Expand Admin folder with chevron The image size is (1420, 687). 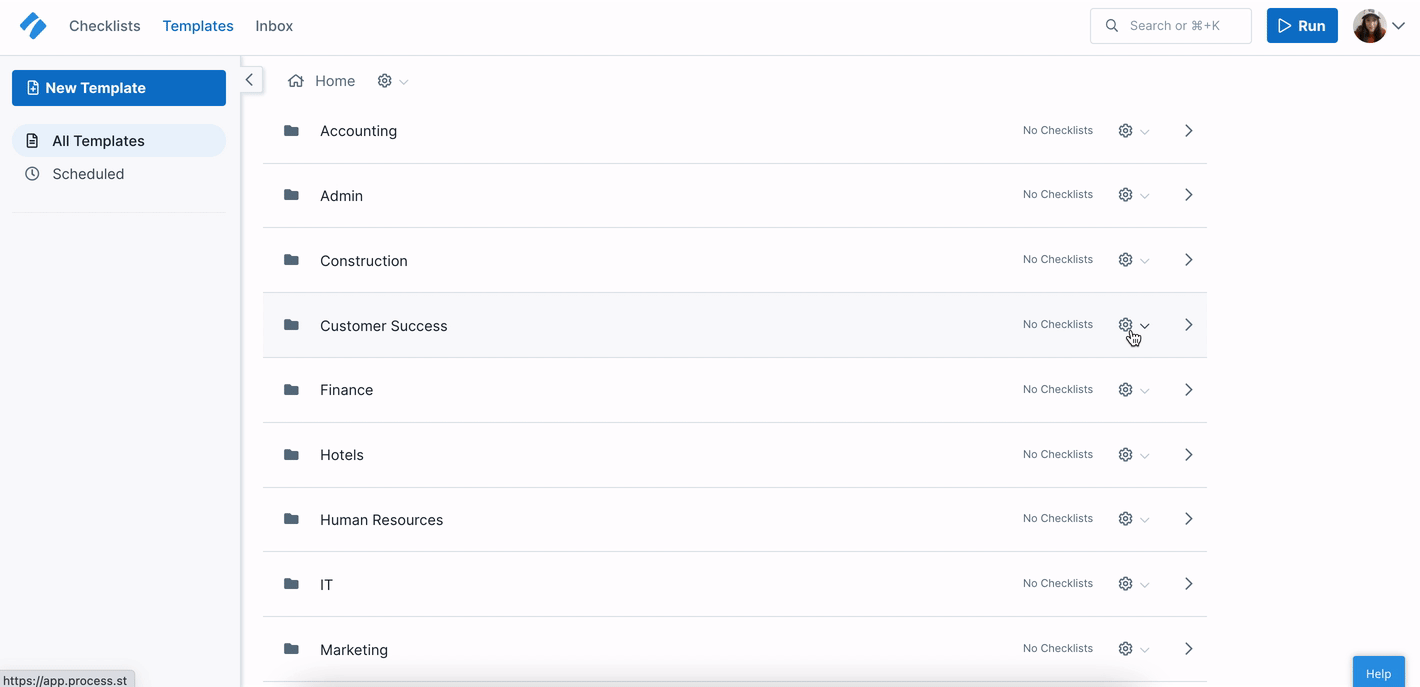[x=1189, y=195]
